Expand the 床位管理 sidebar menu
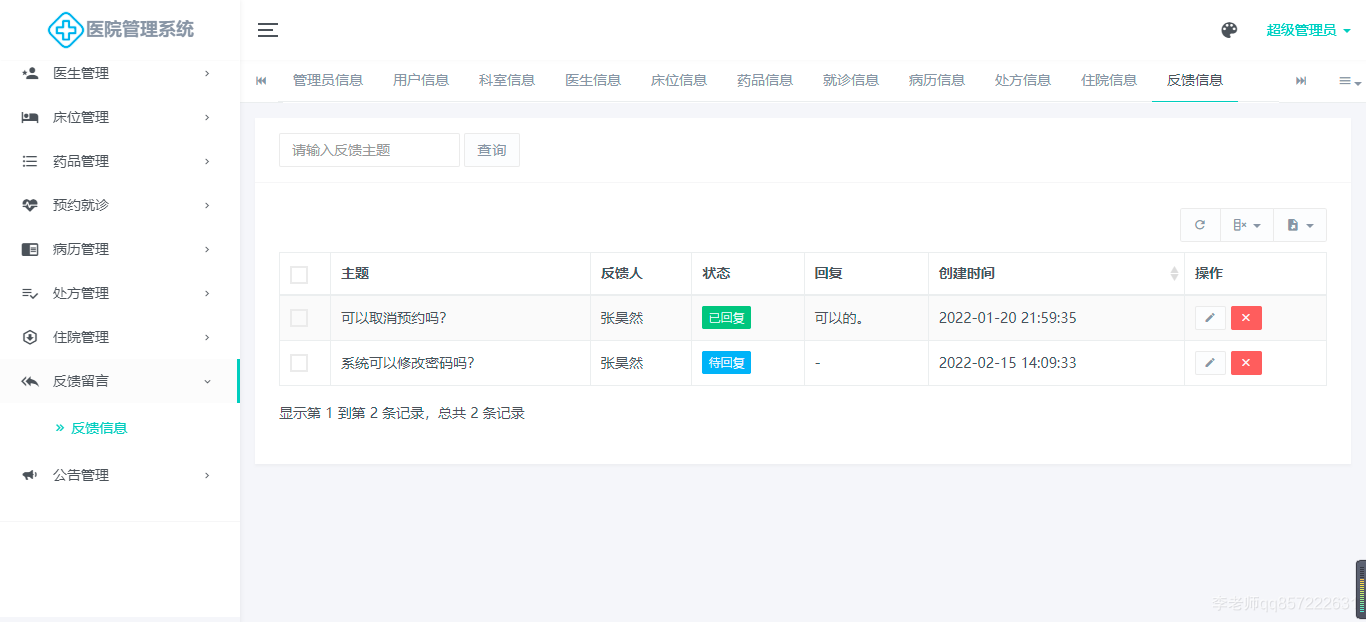 point(120,117)
